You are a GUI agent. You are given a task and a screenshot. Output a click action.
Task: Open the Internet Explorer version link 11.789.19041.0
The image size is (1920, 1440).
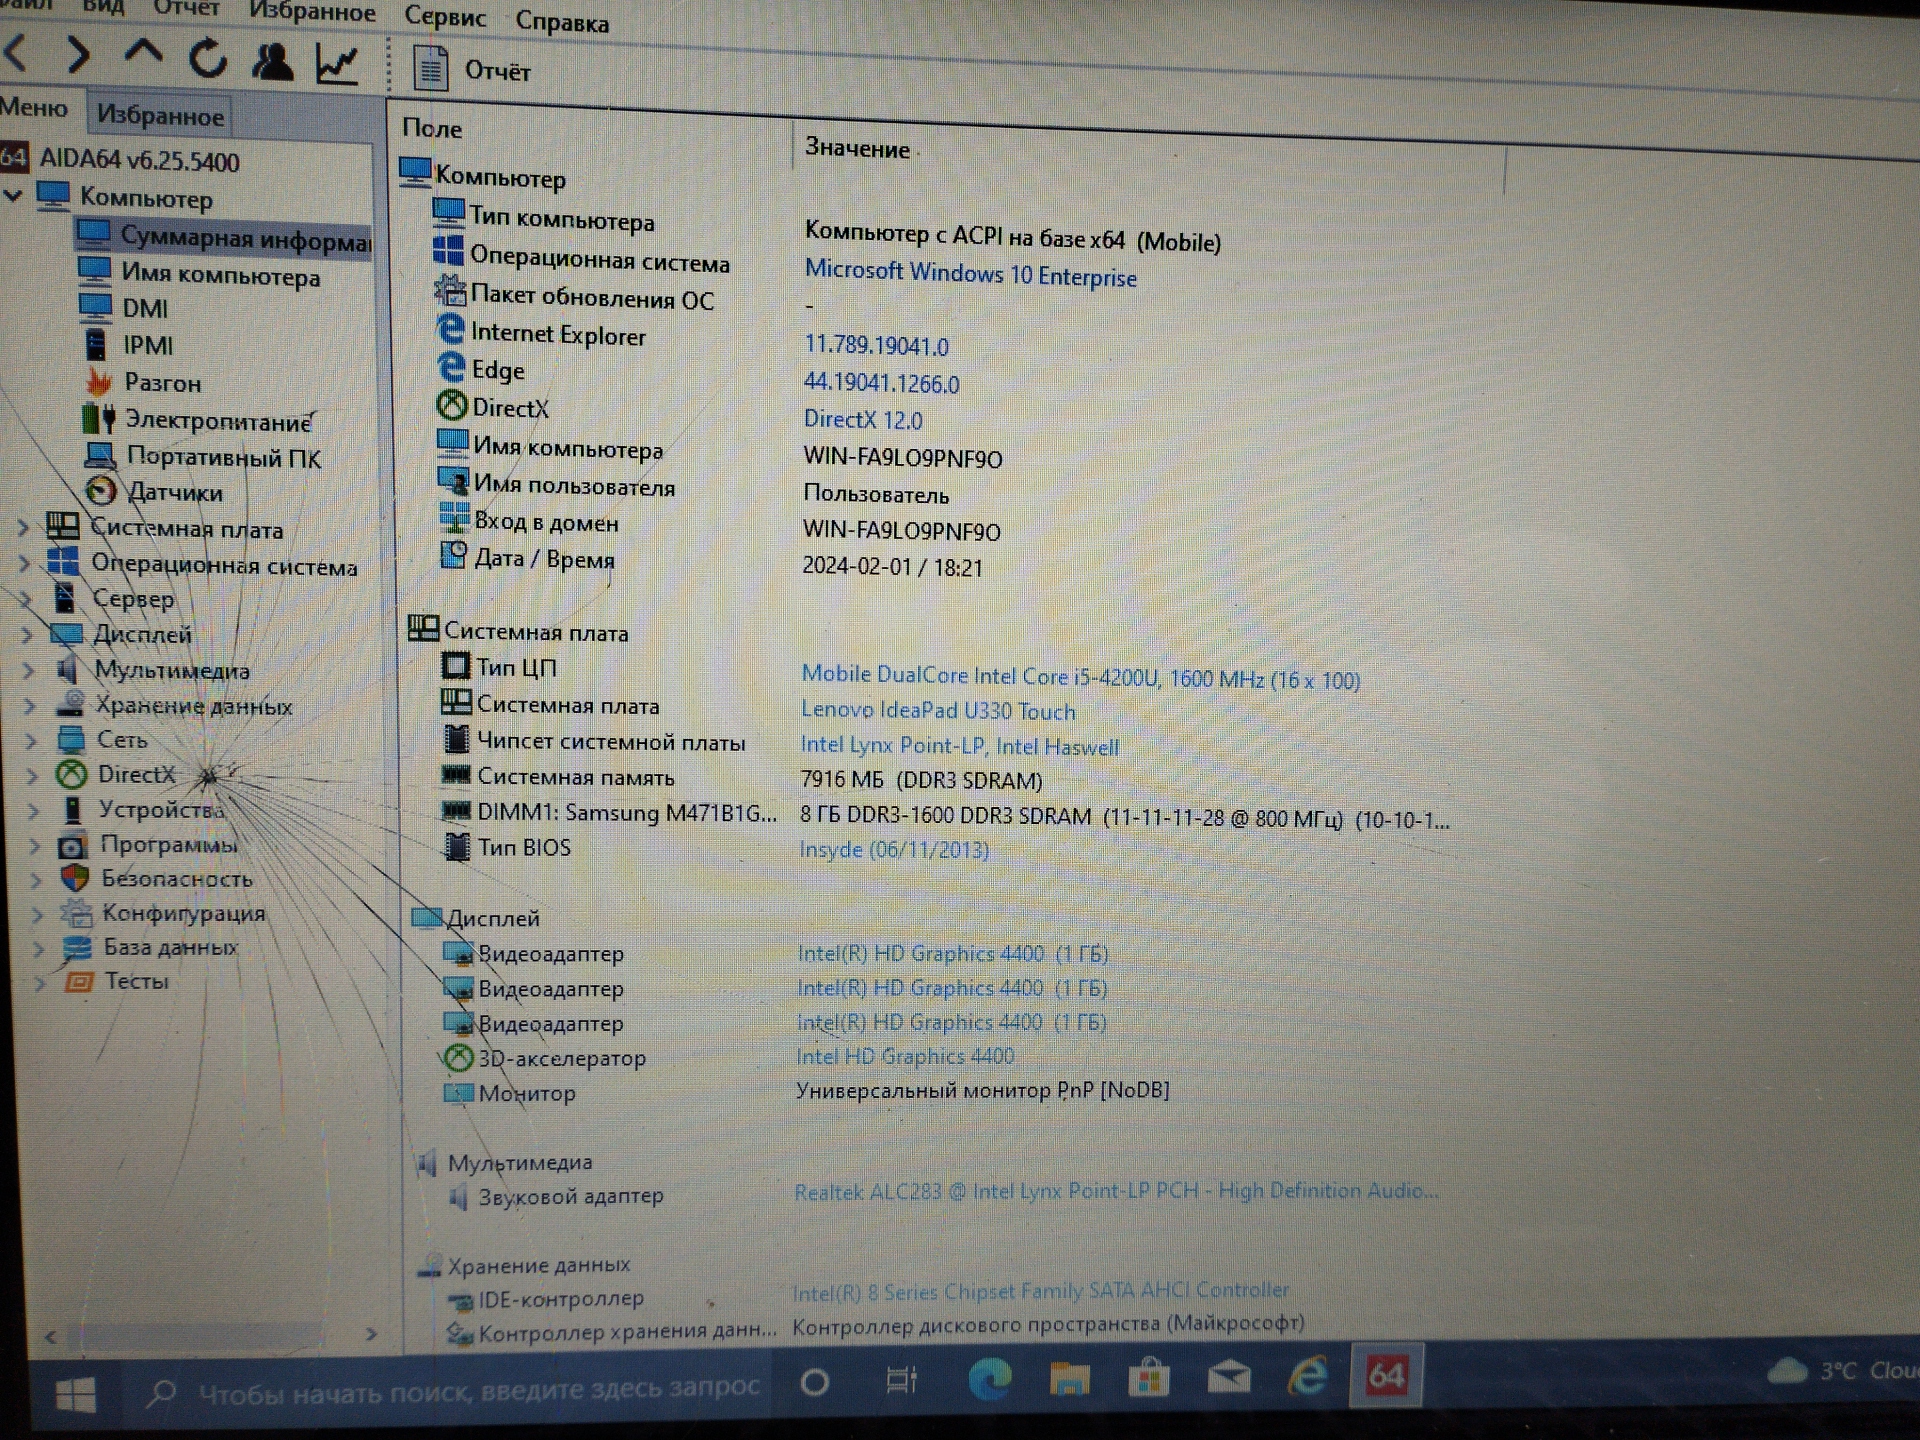coord(877,345)
